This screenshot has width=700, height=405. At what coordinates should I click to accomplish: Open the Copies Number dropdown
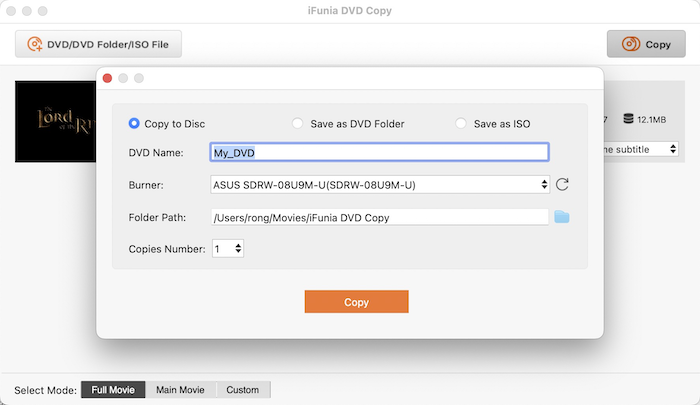click(x=227, y=249)
